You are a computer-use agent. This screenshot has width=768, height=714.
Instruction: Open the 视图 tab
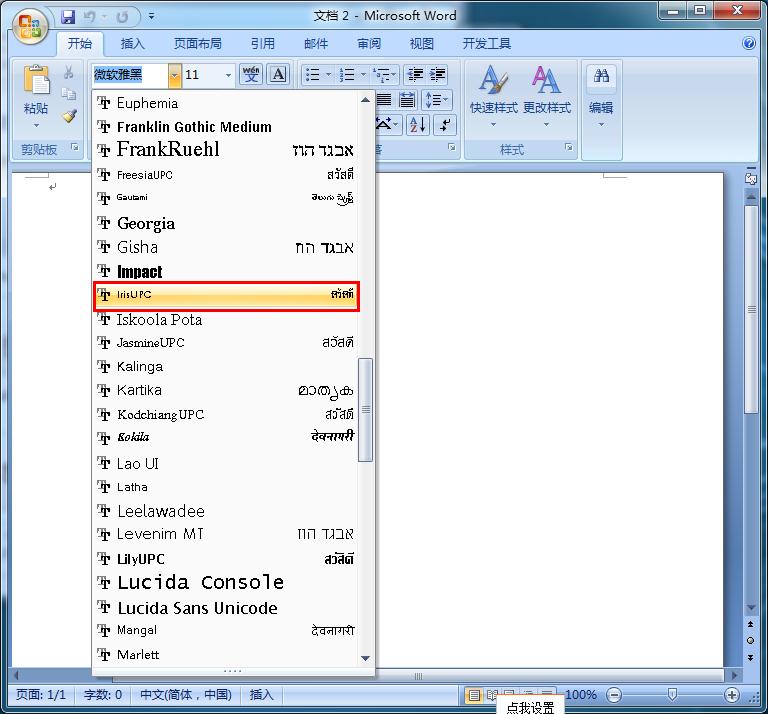tap(422, 44)
